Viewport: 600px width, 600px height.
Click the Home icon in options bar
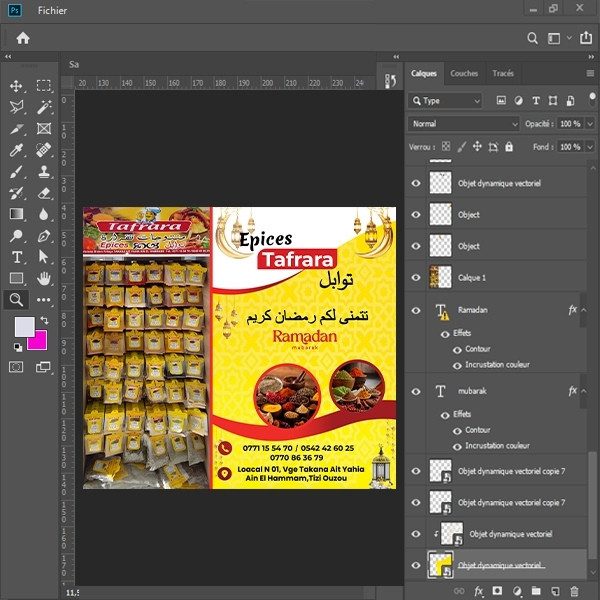coord(22,38)
